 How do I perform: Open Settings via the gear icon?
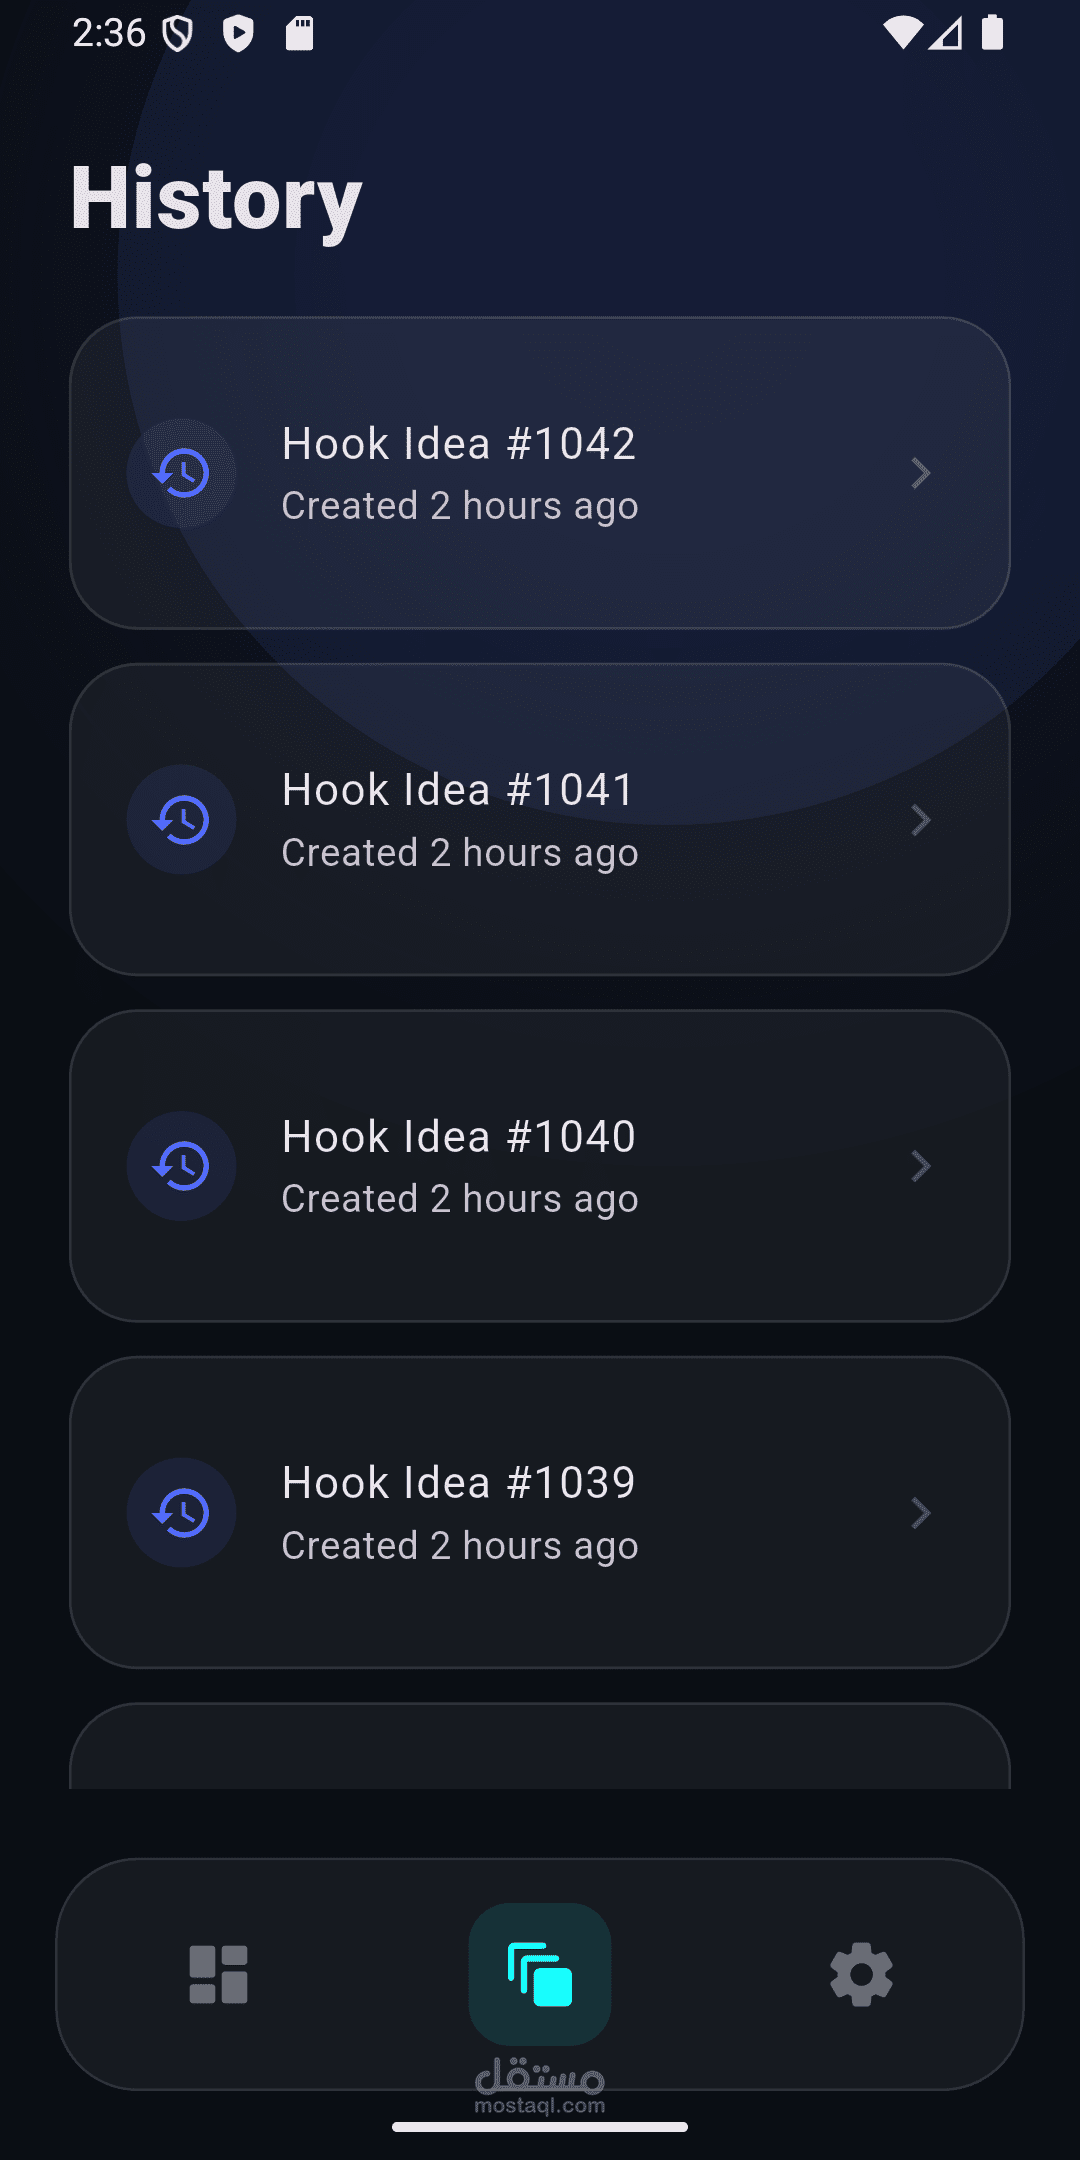(x=861, y=1974)
